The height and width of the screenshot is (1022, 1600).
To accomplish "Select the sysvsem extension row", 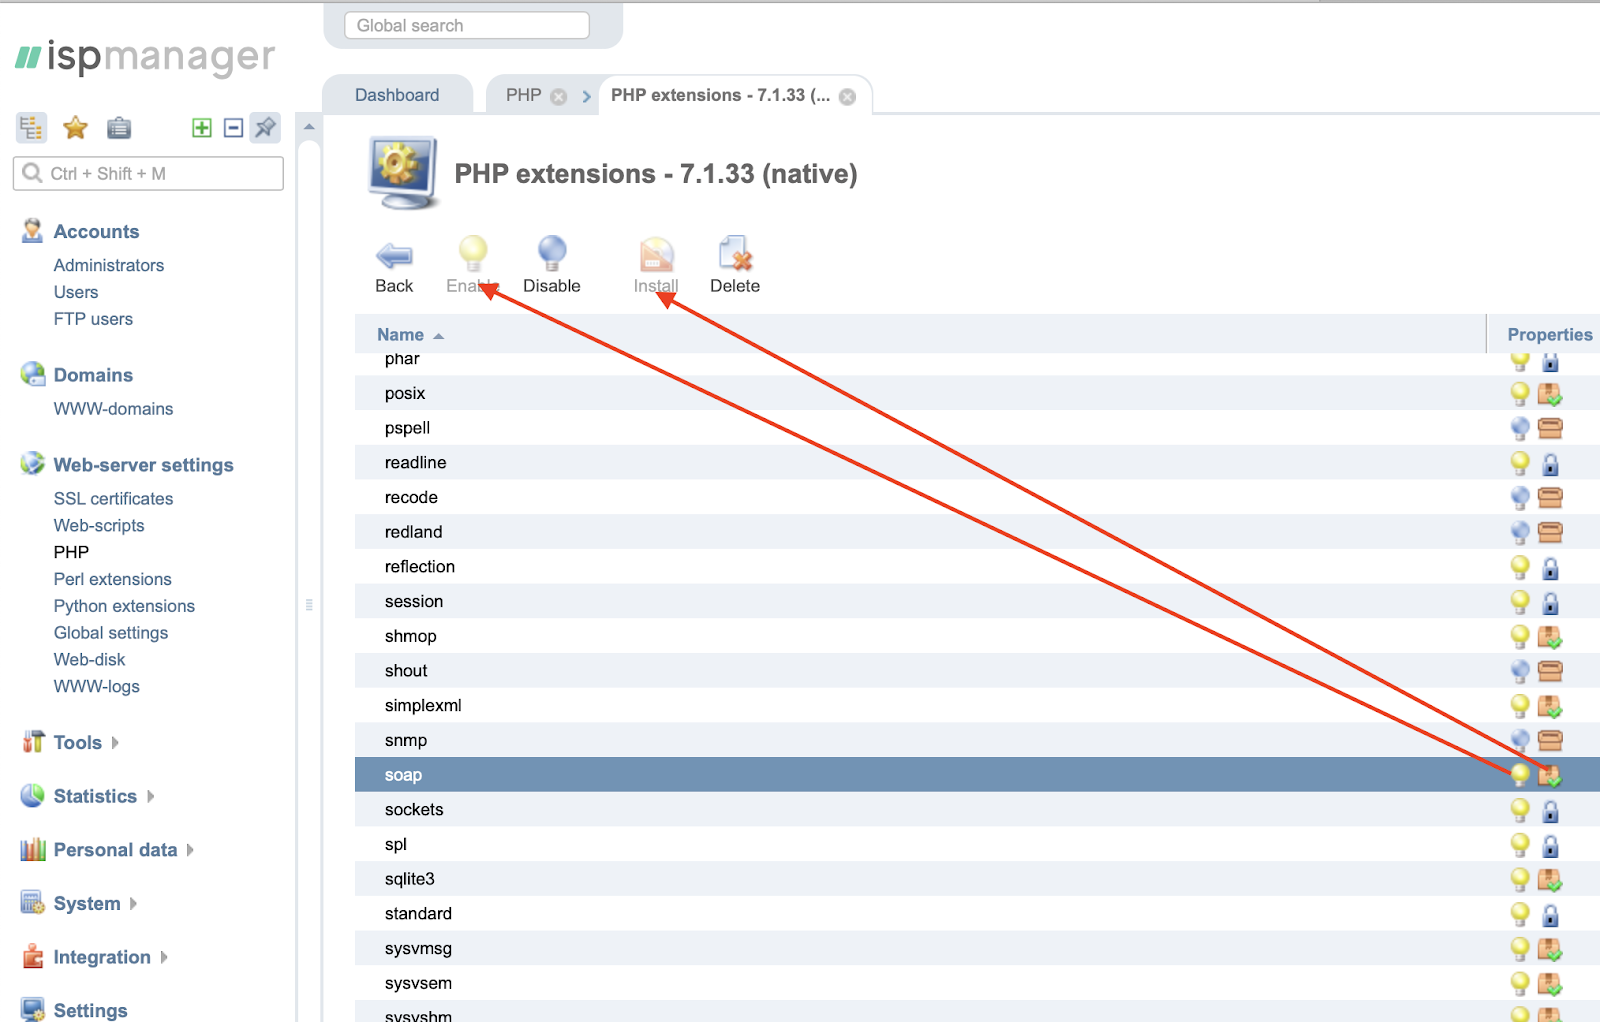I will [x=977, y=984].
